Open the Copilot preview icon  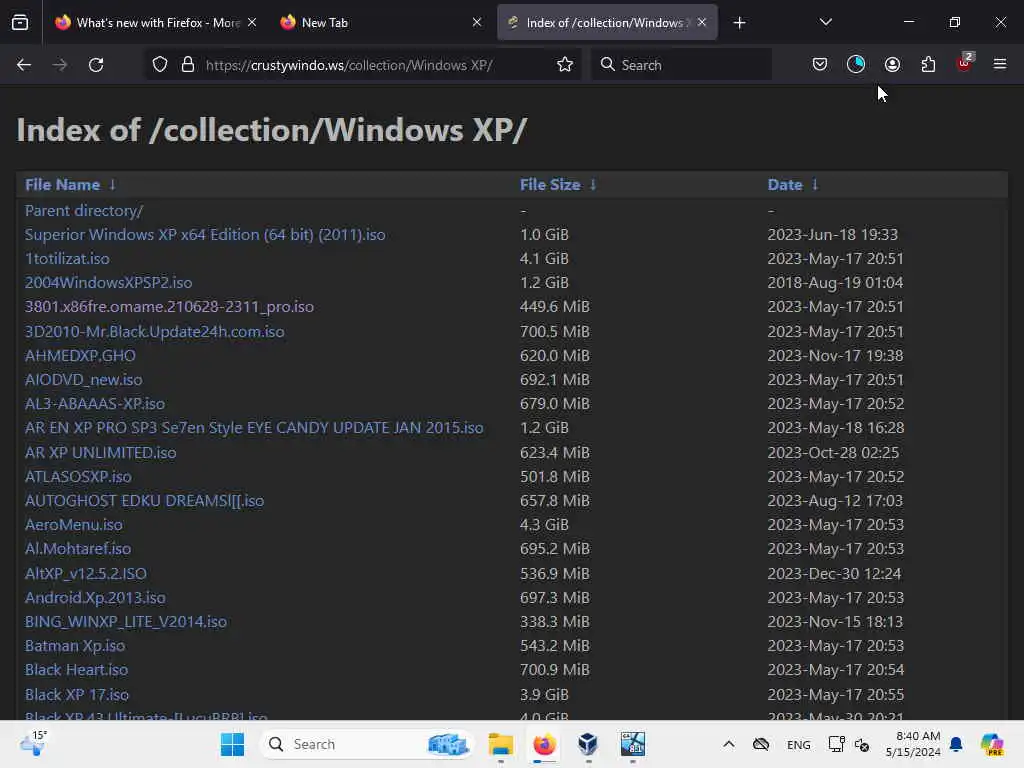tap(992, 744)
